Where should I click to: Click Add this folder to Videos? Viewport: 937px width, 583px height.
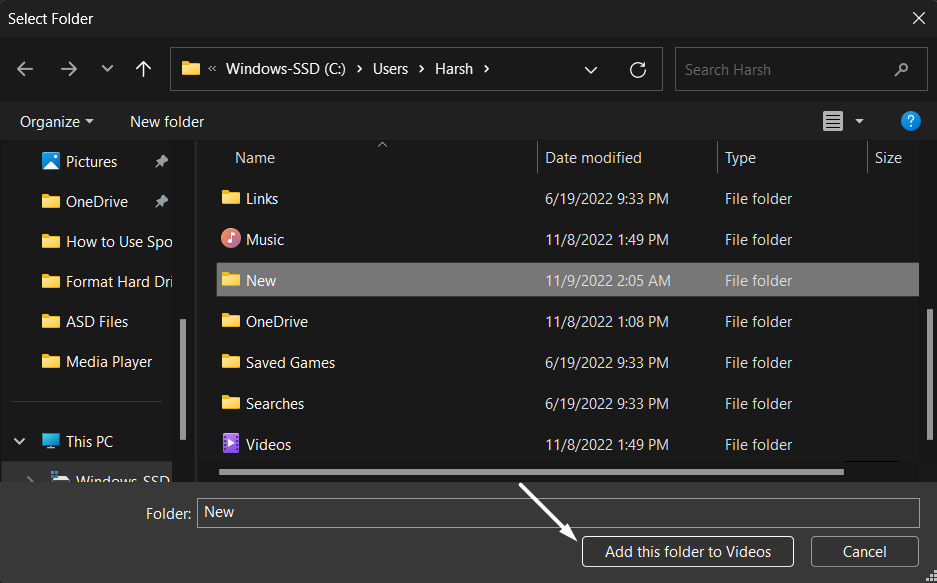click(688, 551)
